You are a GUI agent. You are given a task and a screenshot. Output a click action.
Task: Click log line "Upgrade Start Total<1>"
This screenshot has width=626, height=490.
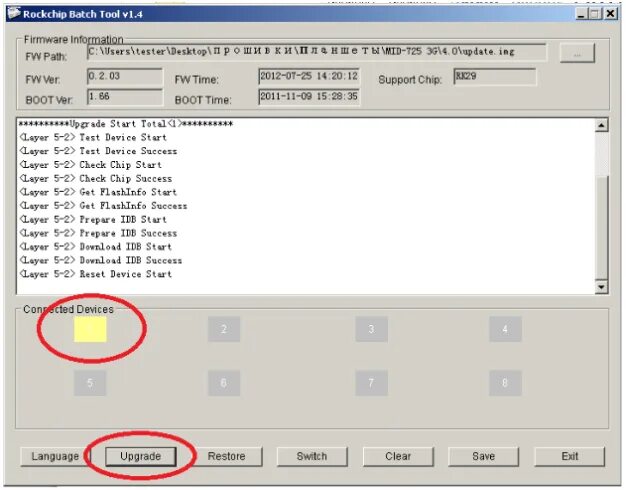click(125, 124)
